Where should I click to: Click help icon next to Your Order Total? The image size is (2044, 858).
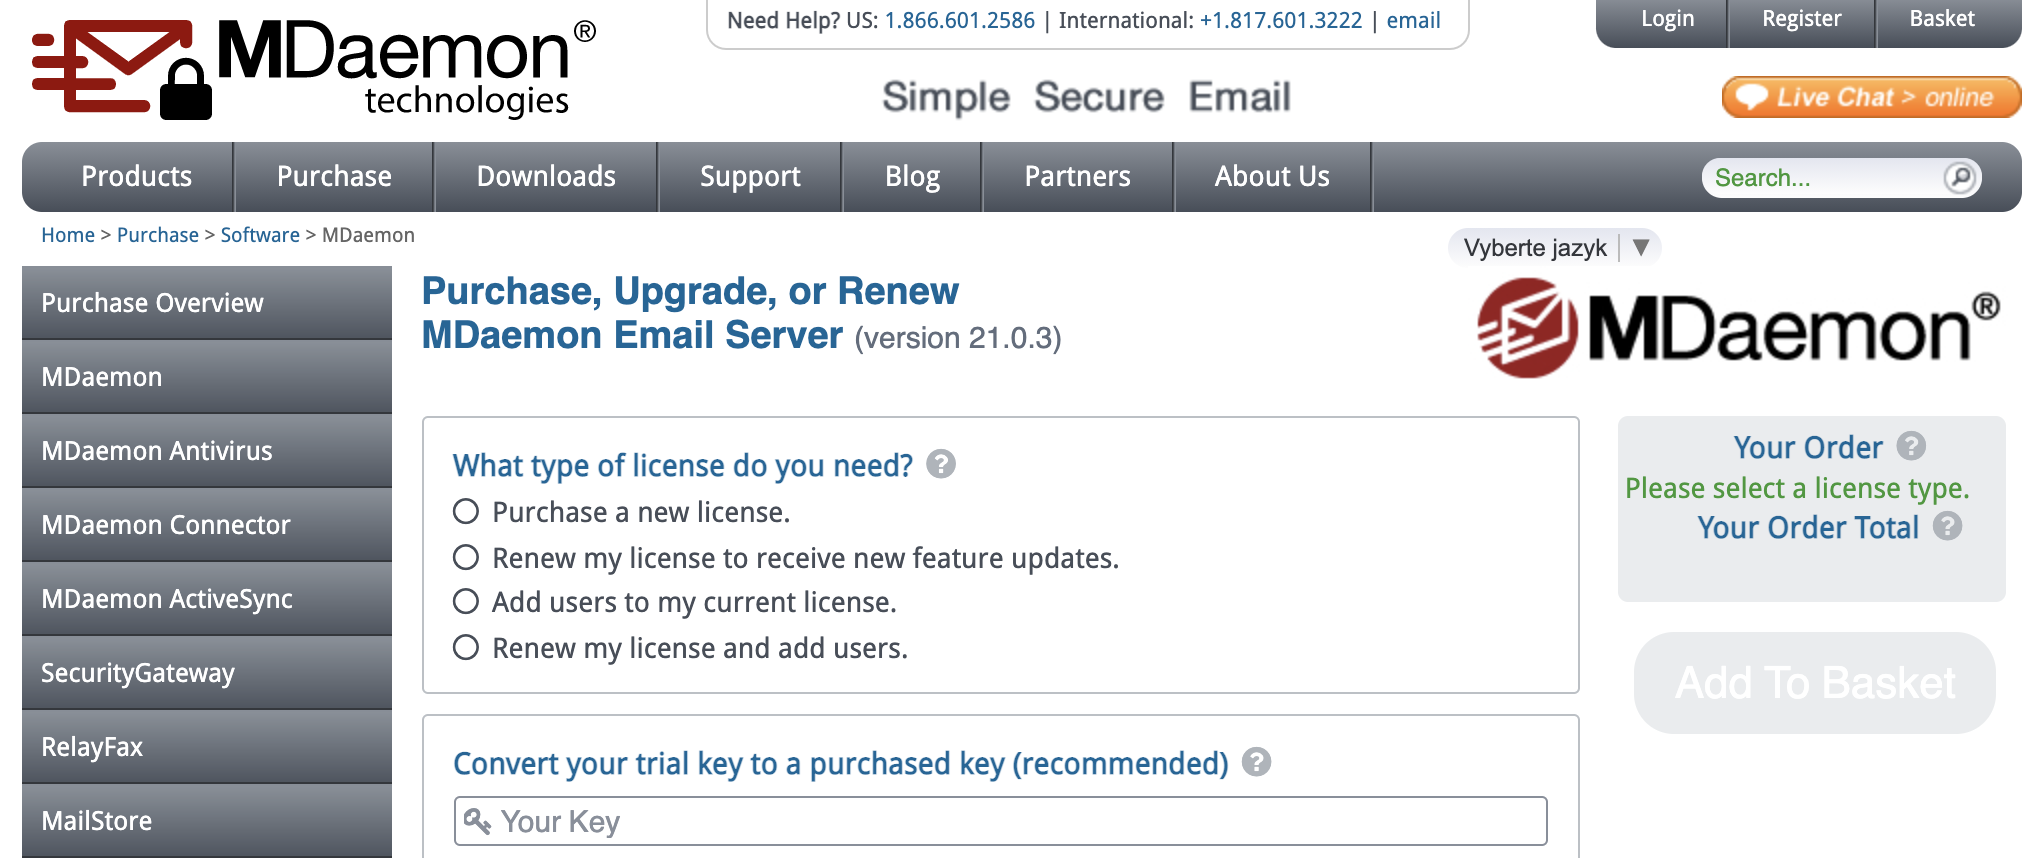1947,526
